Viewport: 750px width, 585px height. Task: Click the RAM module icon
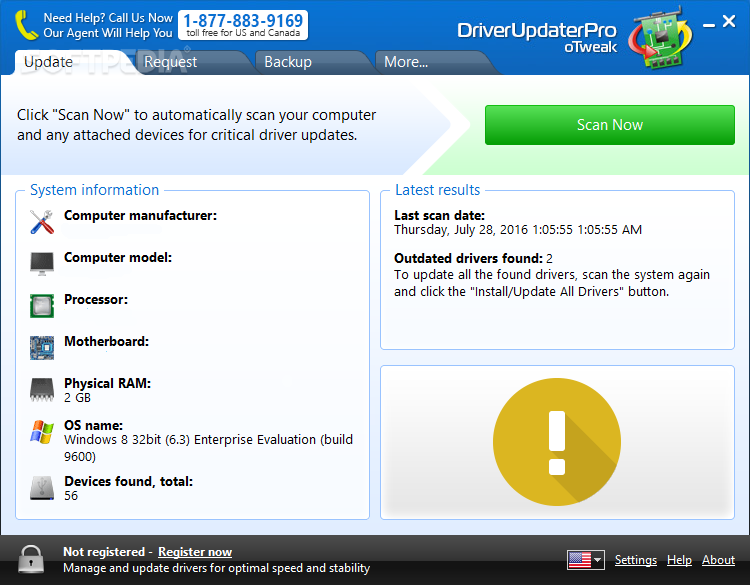click(x=42, y=390)
